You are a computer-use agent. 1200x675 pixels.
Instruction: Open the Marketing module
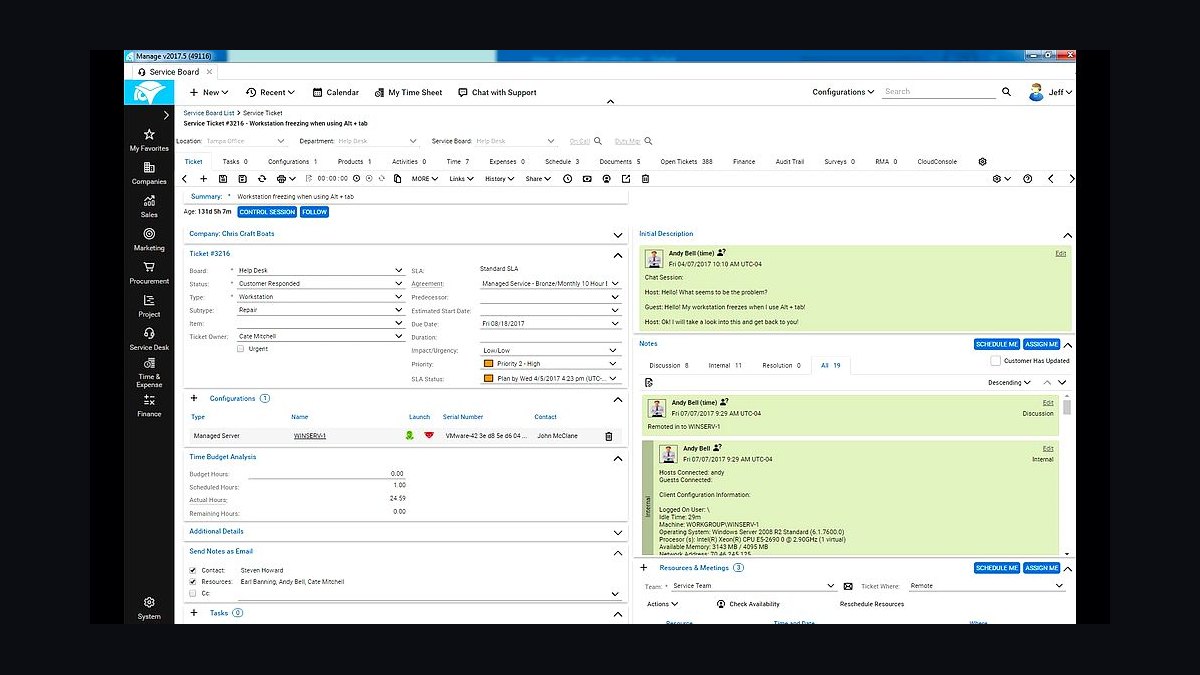tap(149, 239)
